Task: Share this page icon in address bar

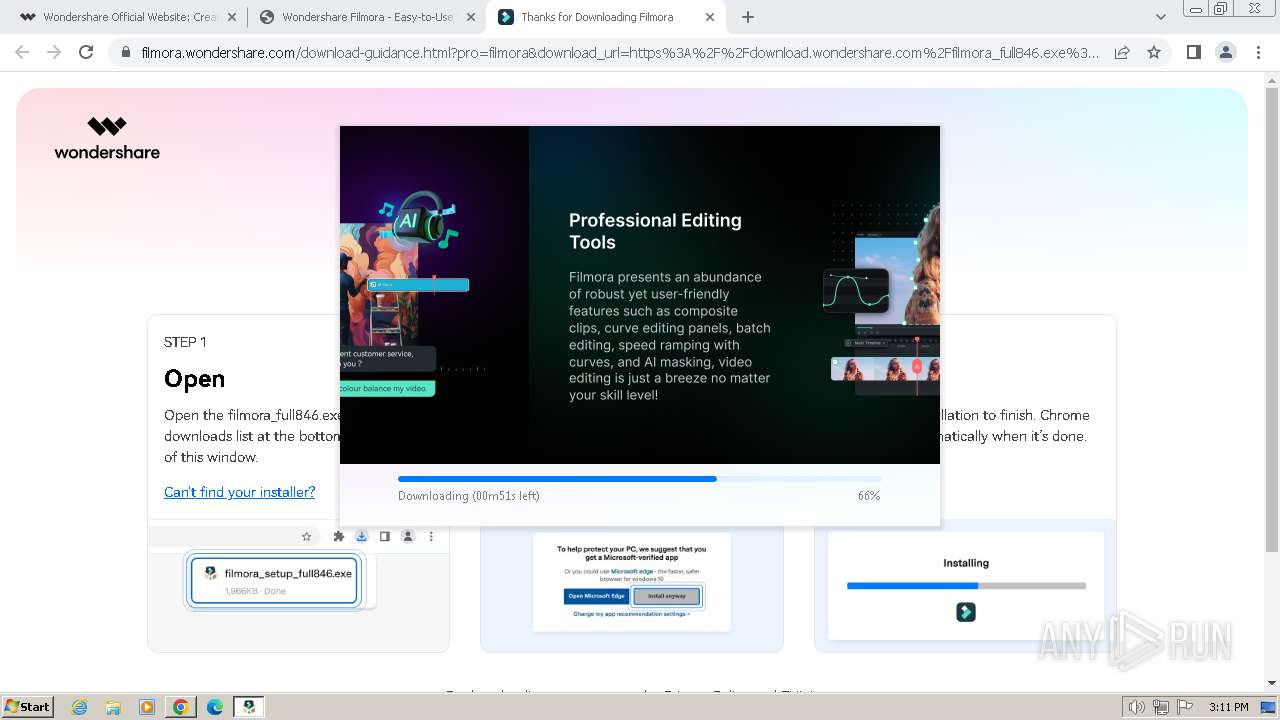Action: coord(1122,52)
